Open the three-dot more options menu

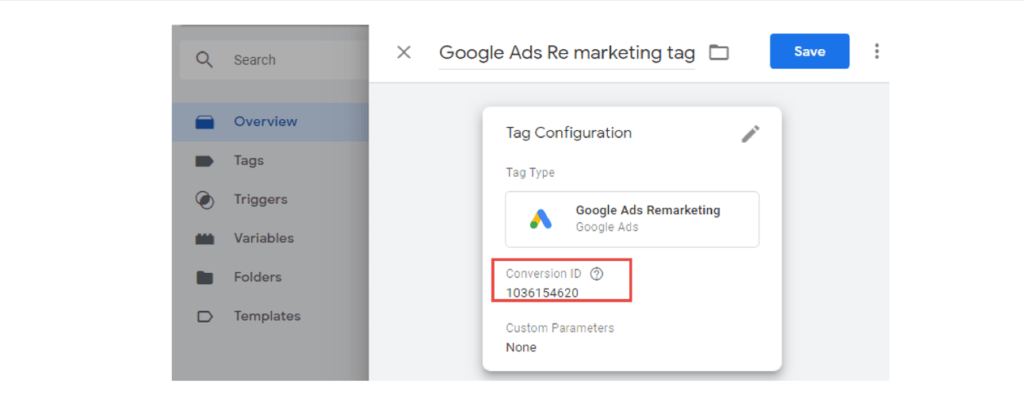876,52
